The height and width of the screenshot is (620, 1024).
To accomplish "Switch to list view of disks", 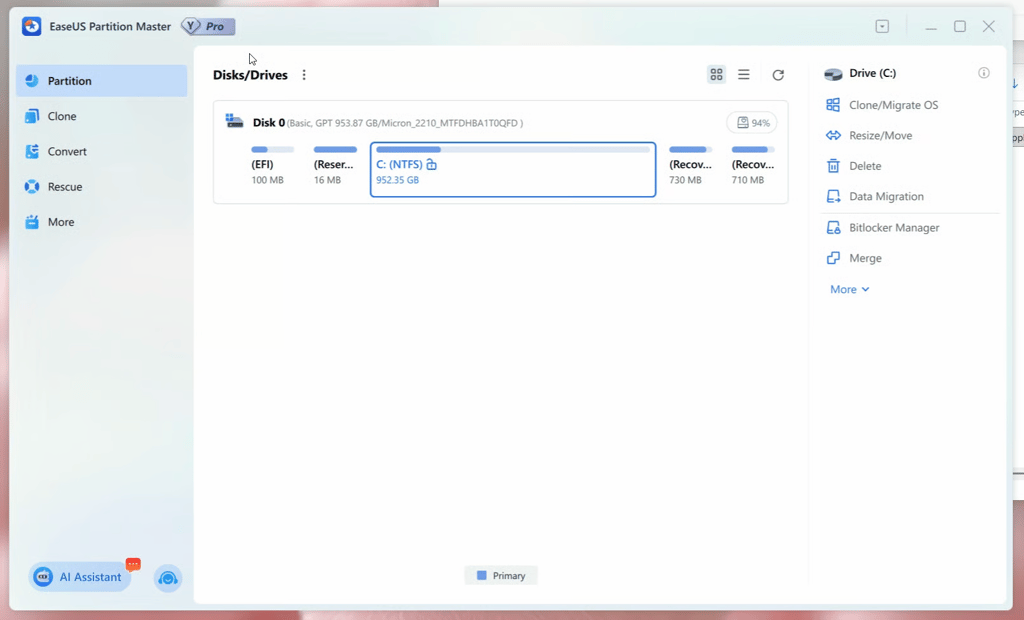I will [x=744, y=74].
